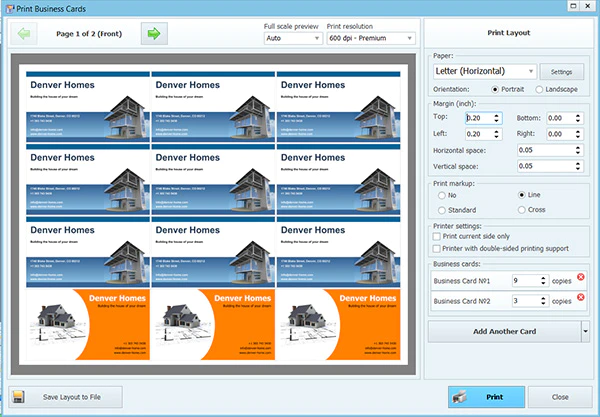The width and height of the screenshot is (600, 417).
Task: Remove Business Card №2 with red X
Action: [x=580, y=297]
